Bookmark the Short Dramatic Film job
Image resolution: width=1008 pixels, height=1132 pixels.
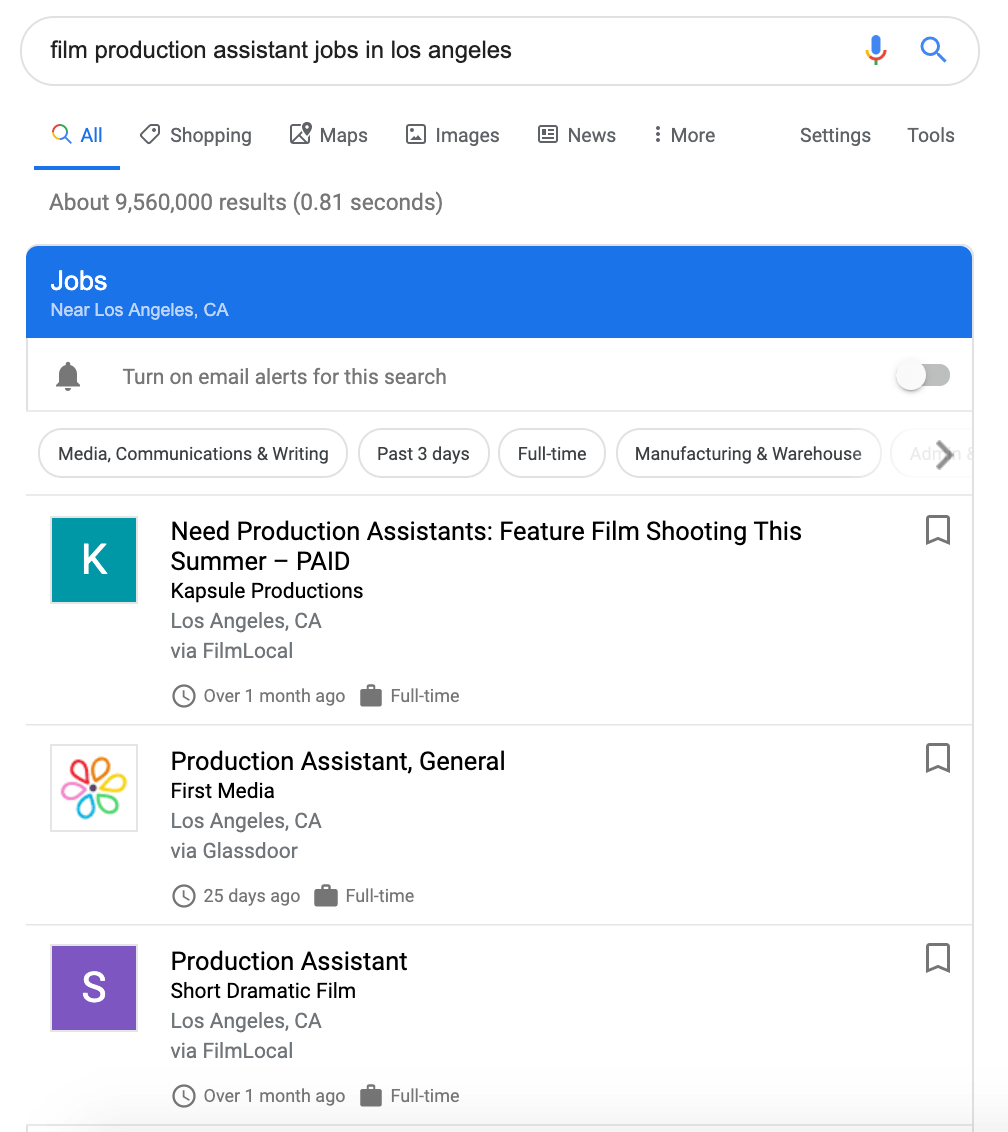click(937, 958)
